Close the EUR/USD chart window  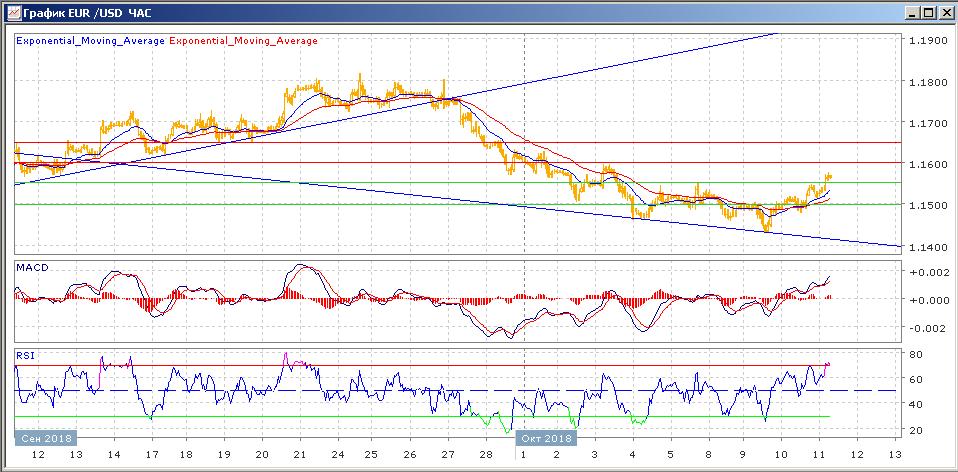(945, 13)
